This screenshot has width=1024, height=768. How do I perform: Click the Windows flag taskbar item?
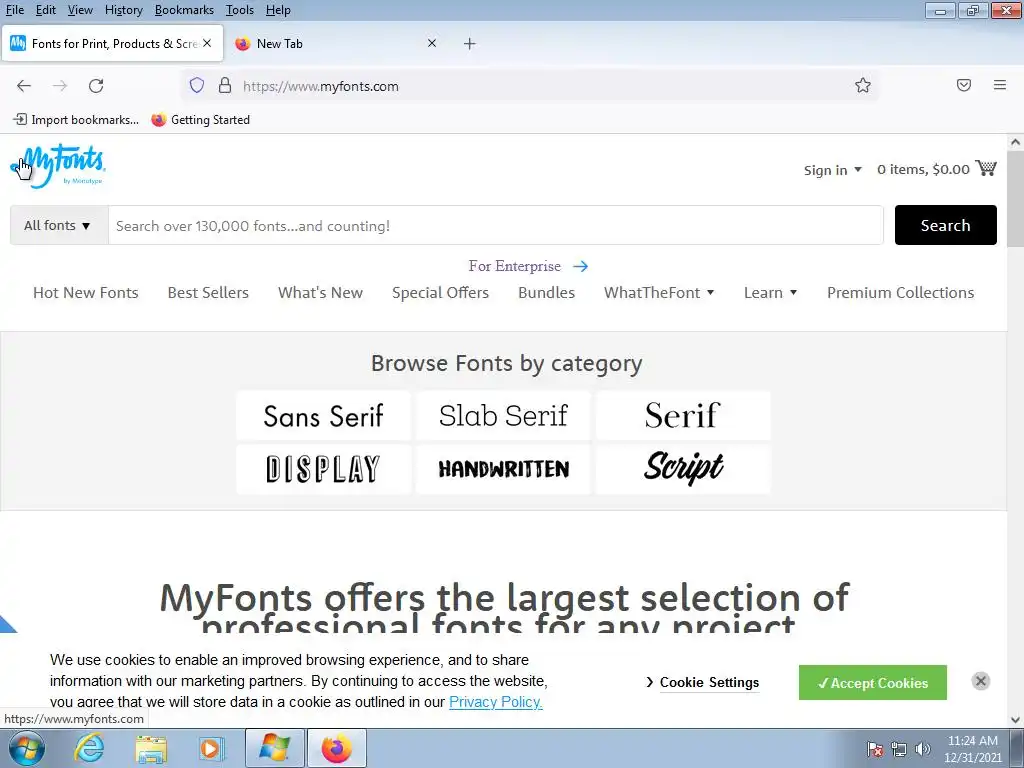coord(274,748)
